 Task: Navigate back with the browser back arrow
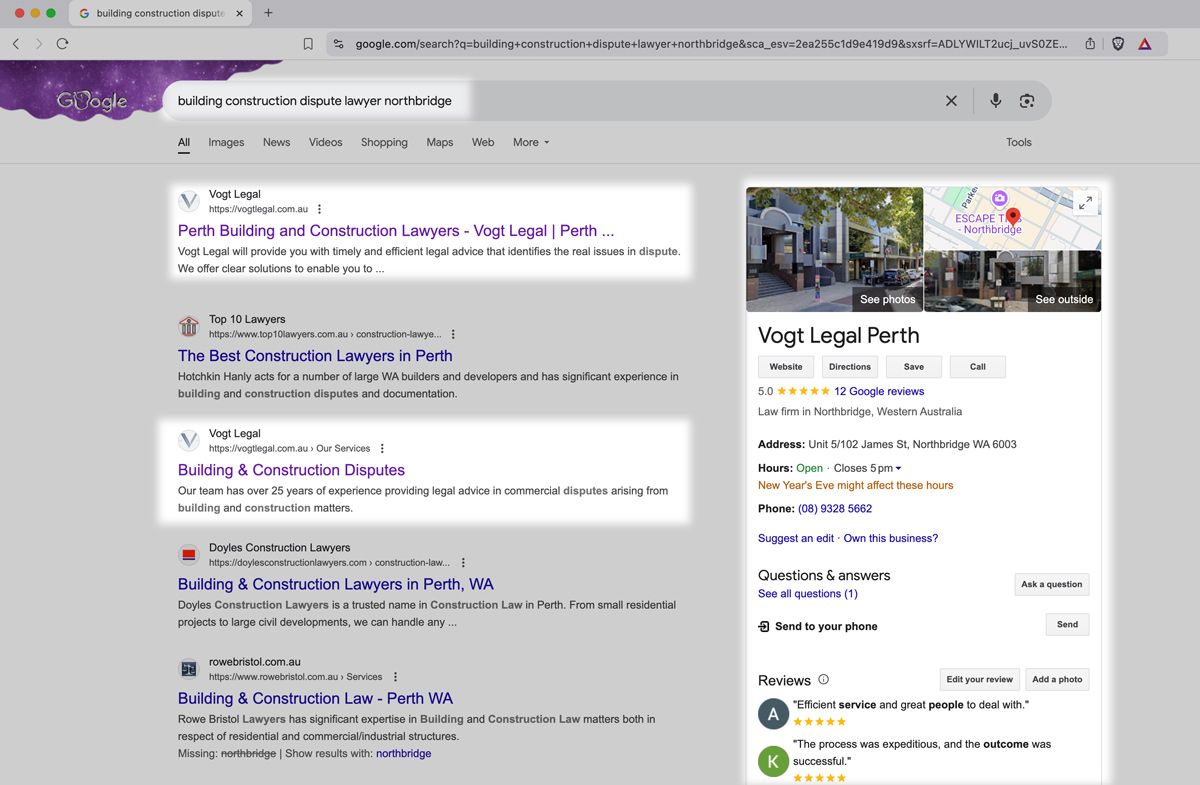tap(16, 43)
